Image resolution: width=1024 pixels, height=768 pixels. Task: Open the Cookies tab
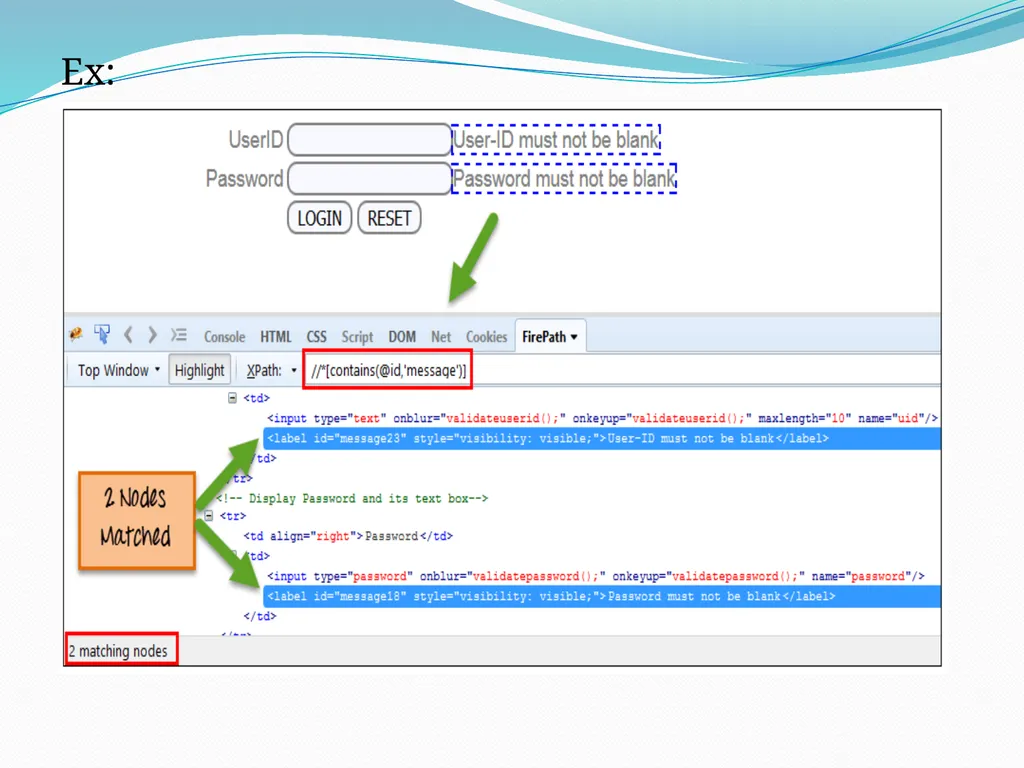click(487, 337)
